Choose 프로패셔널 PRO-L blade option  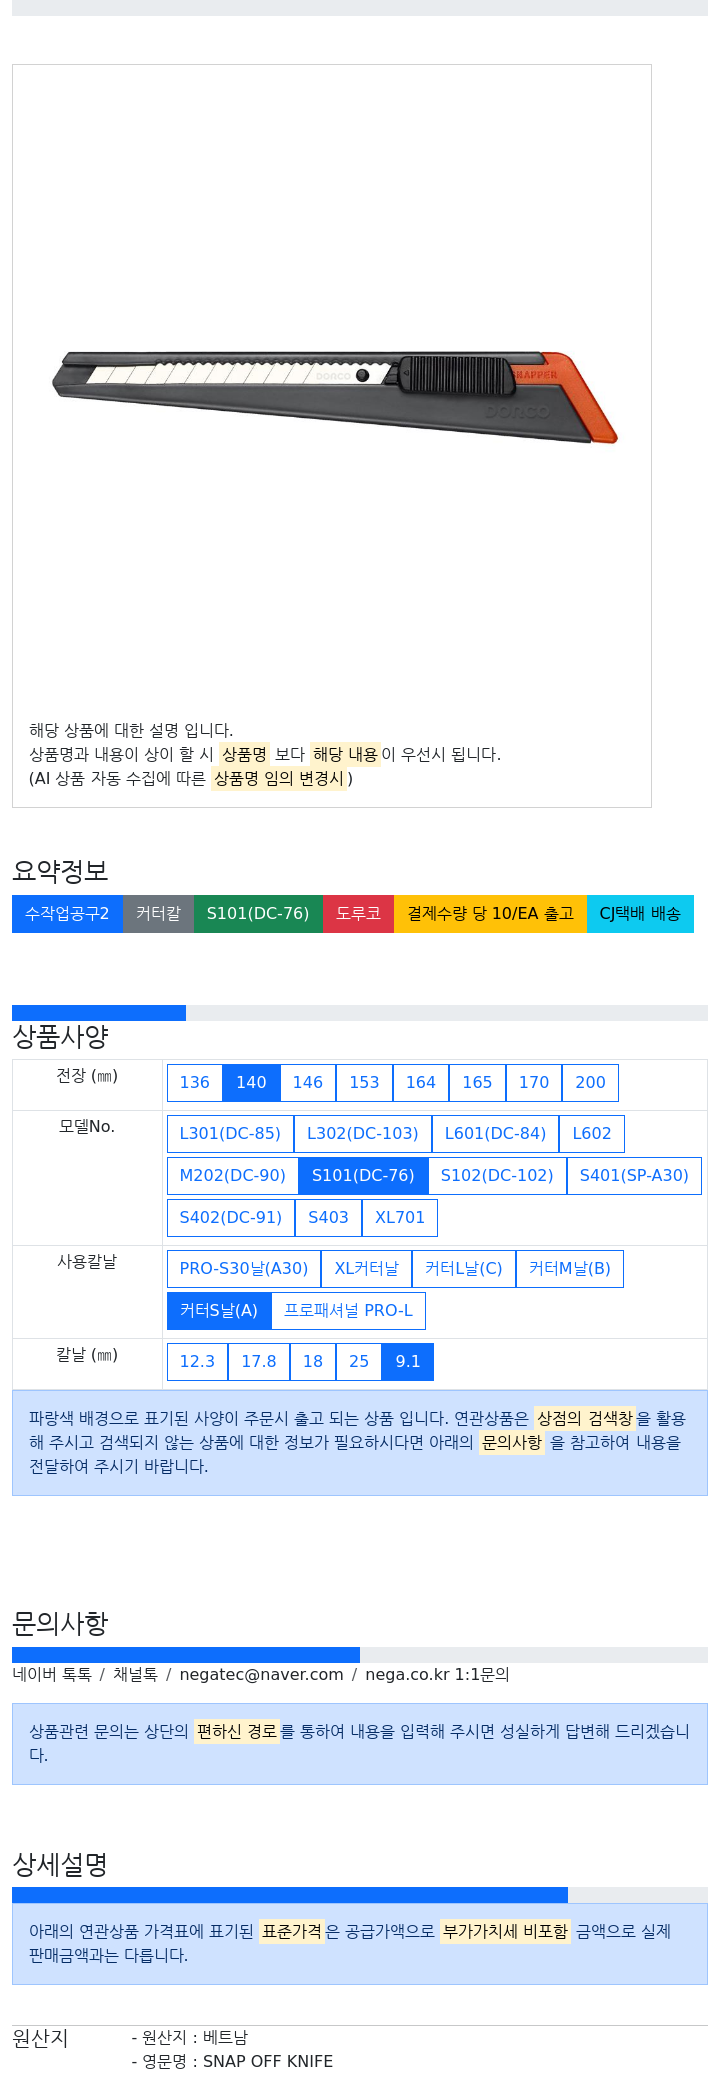(x=348, y=1311)
